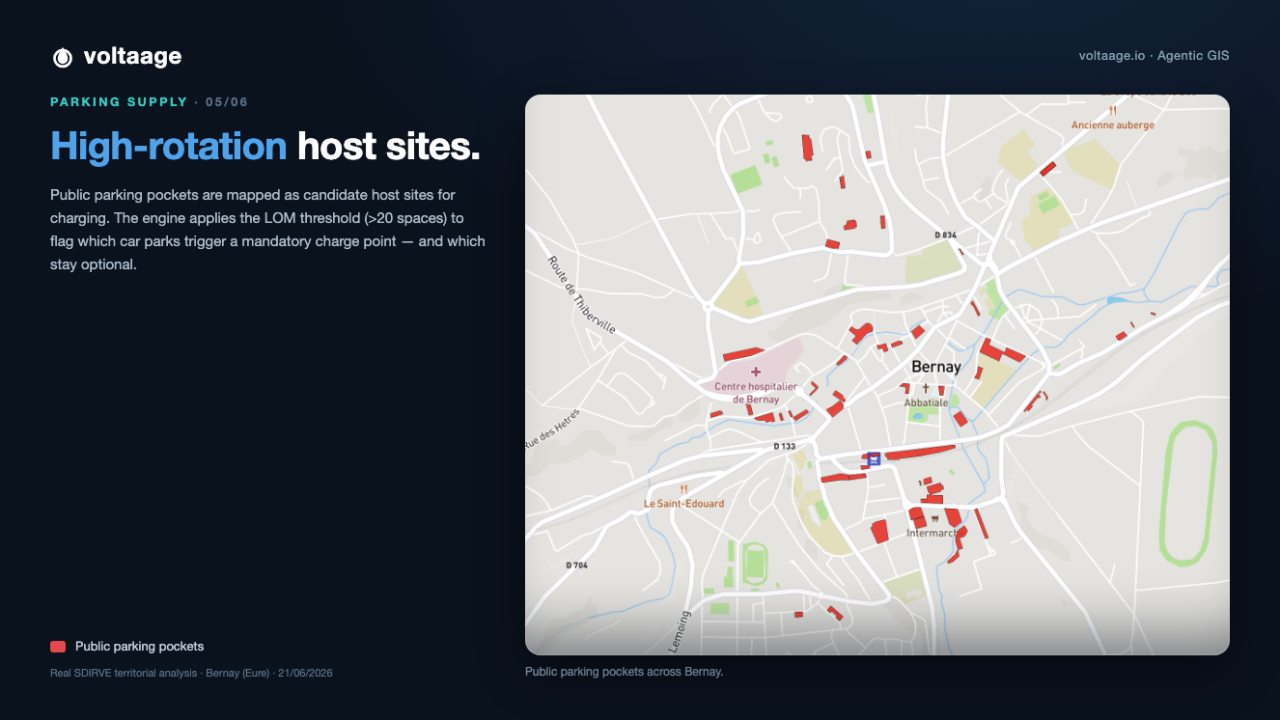Click the blue charging station marker

pos(874,459)
